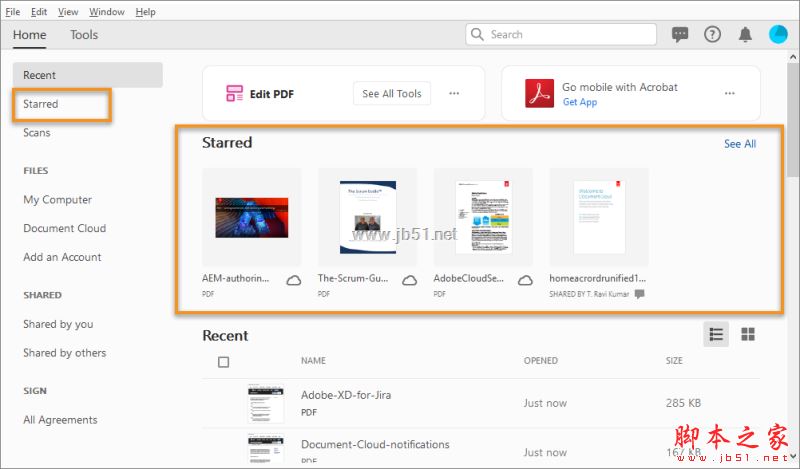This screenshot has width=800, height=469.
Task: Click the Document-Cloud-notifications row thumbnail
Action: click(x=265, y=448)
